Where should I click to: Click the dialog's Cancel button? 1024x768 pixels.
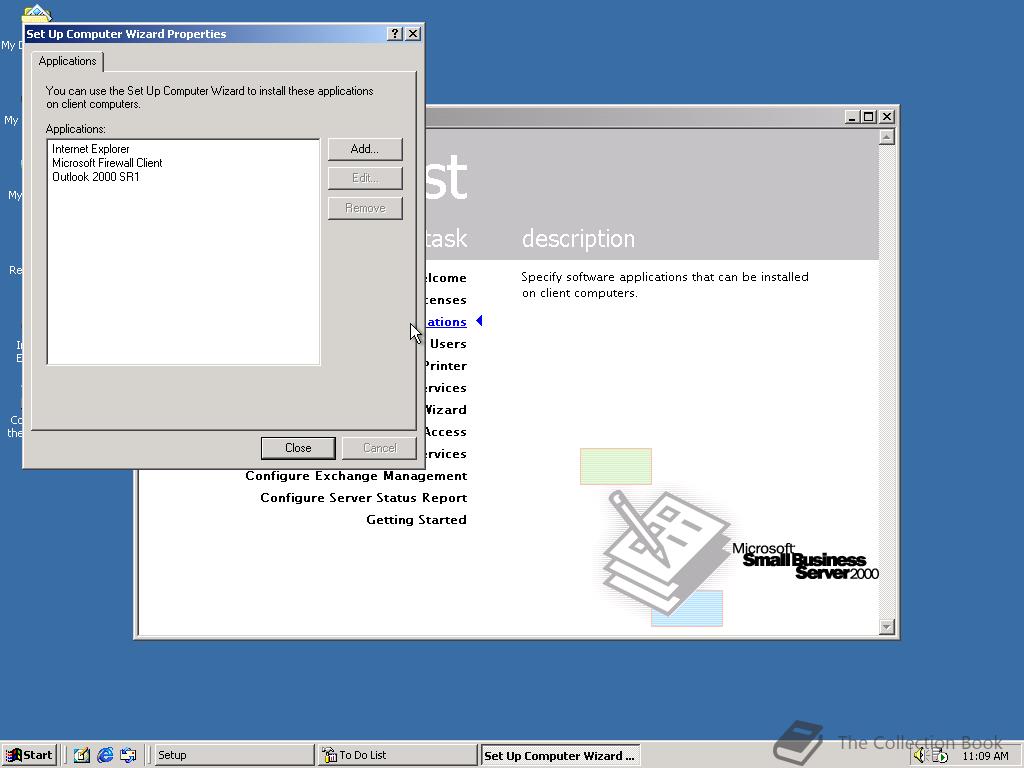coord(379,448)
